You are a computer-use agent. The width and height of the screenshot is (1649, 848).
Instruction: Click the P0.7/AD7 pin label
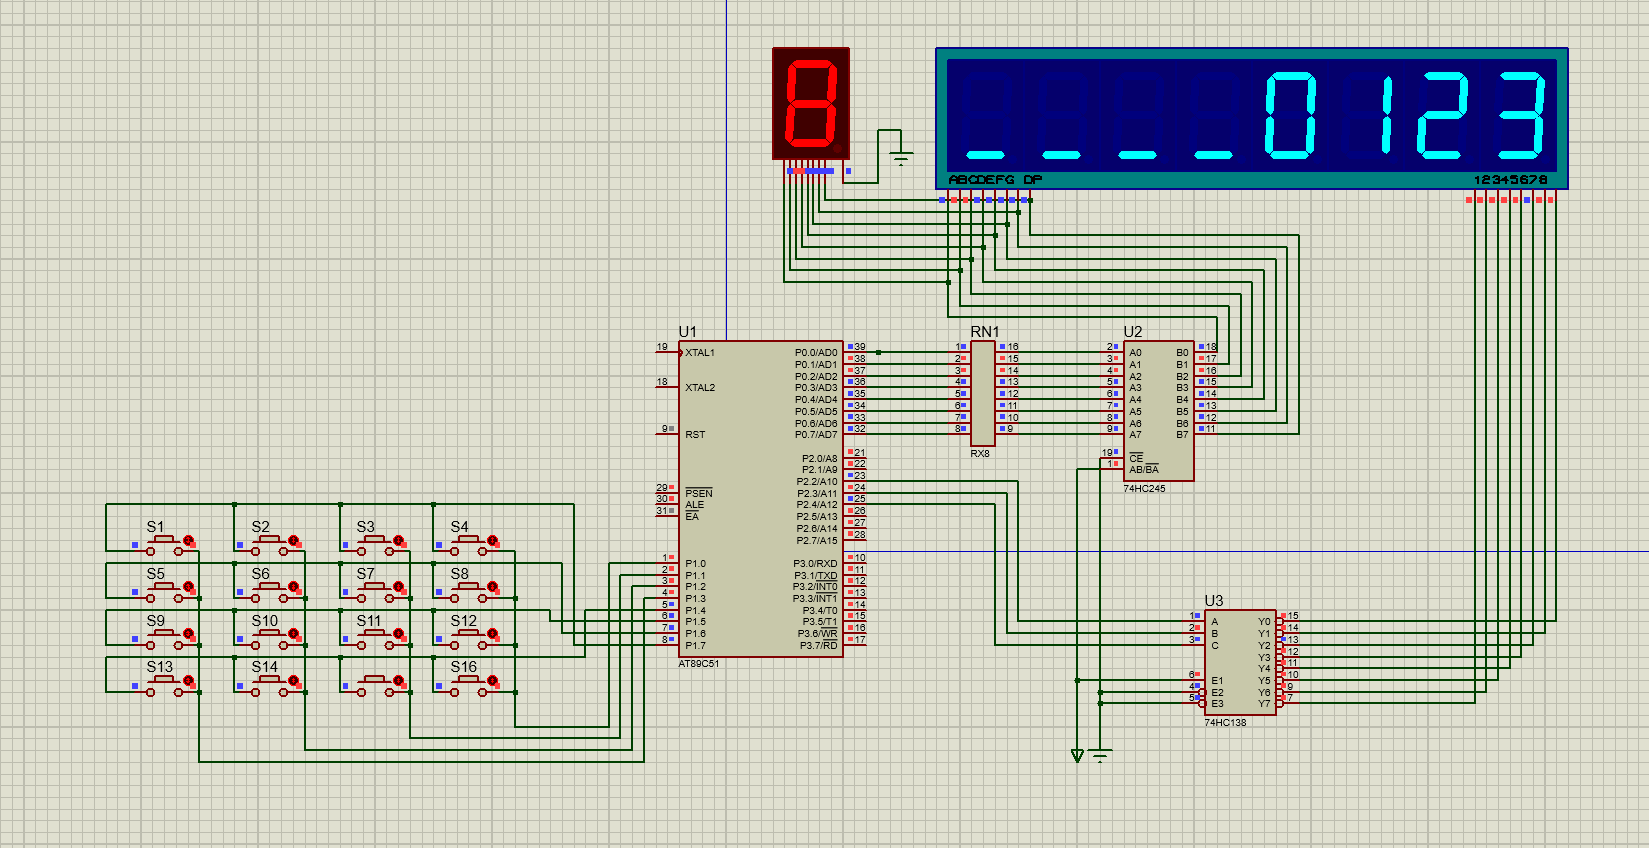(816, 435)
